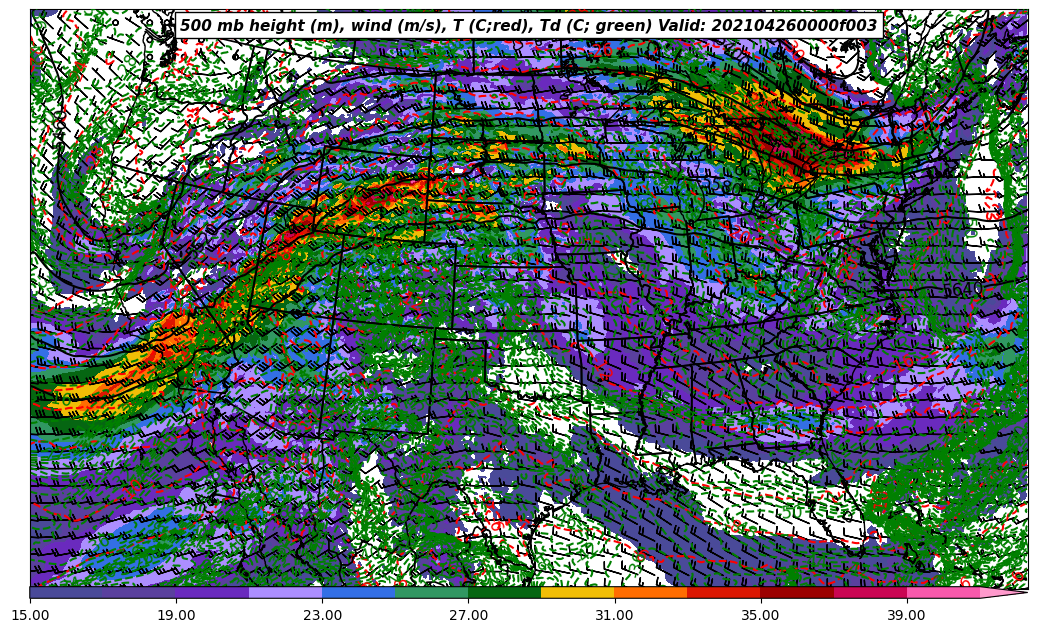Click the crimson colorbar segment
Viewport: 1037px width, 632px height.
(x=869, y=592)
